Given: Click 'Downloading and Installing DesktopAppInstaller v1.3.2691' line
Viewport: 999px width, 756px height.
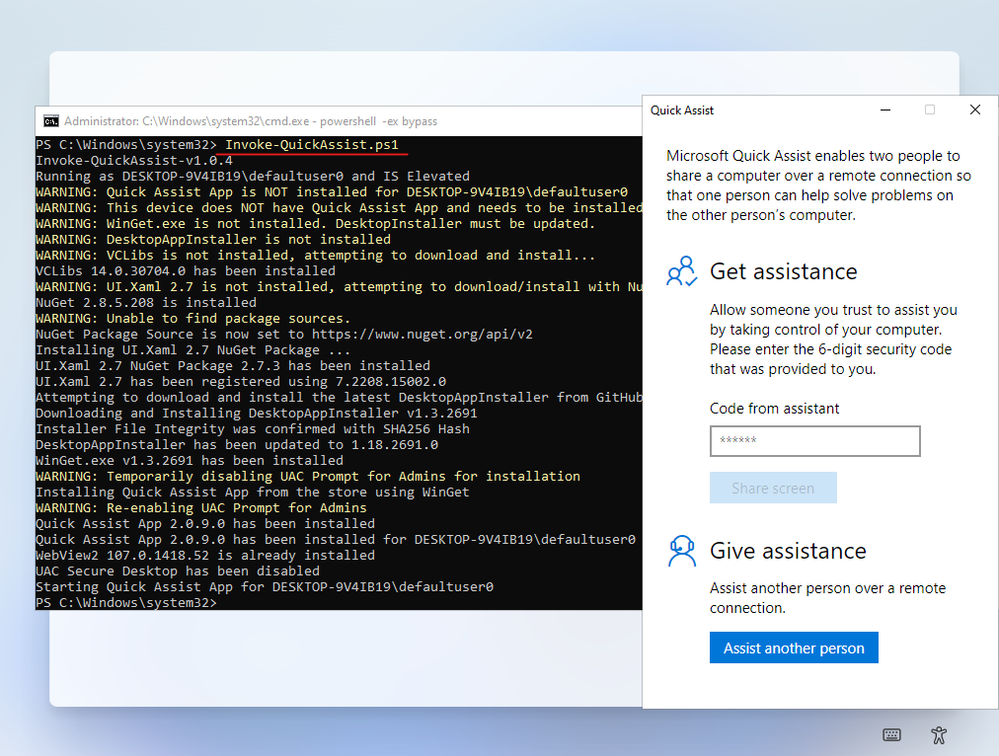Looking at the screenshot, I should [256, 413].
